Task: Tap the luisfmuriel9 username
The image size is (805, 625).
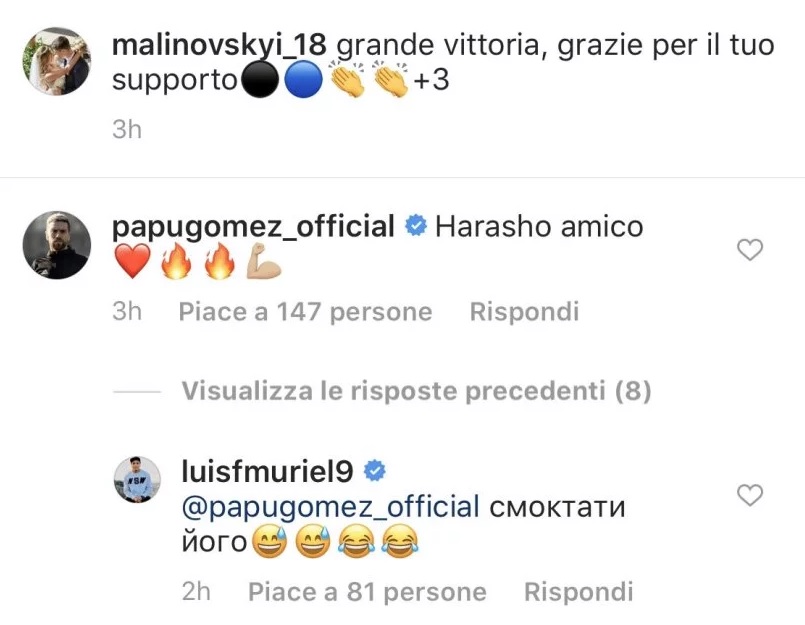Action: pyautogui.click(x=267, y=471)
